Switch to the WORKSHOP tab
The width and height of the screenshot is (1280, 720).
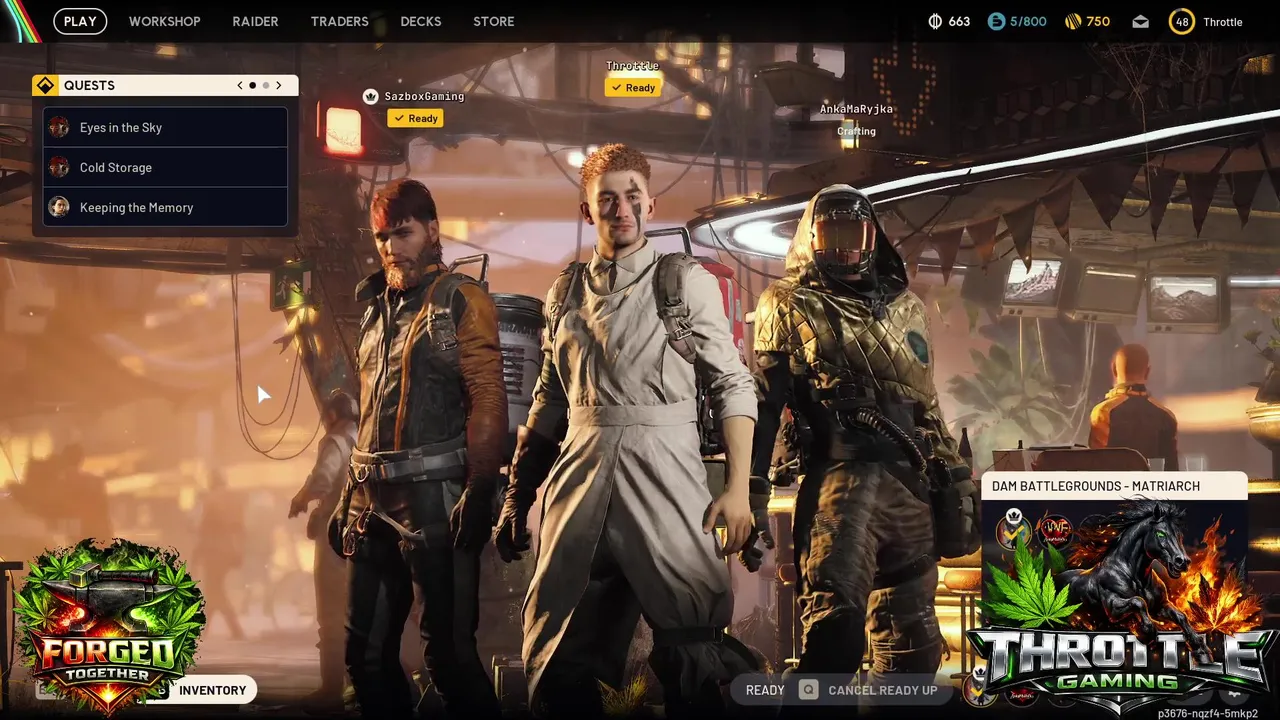pyautogui.click(x=164, y=21)
